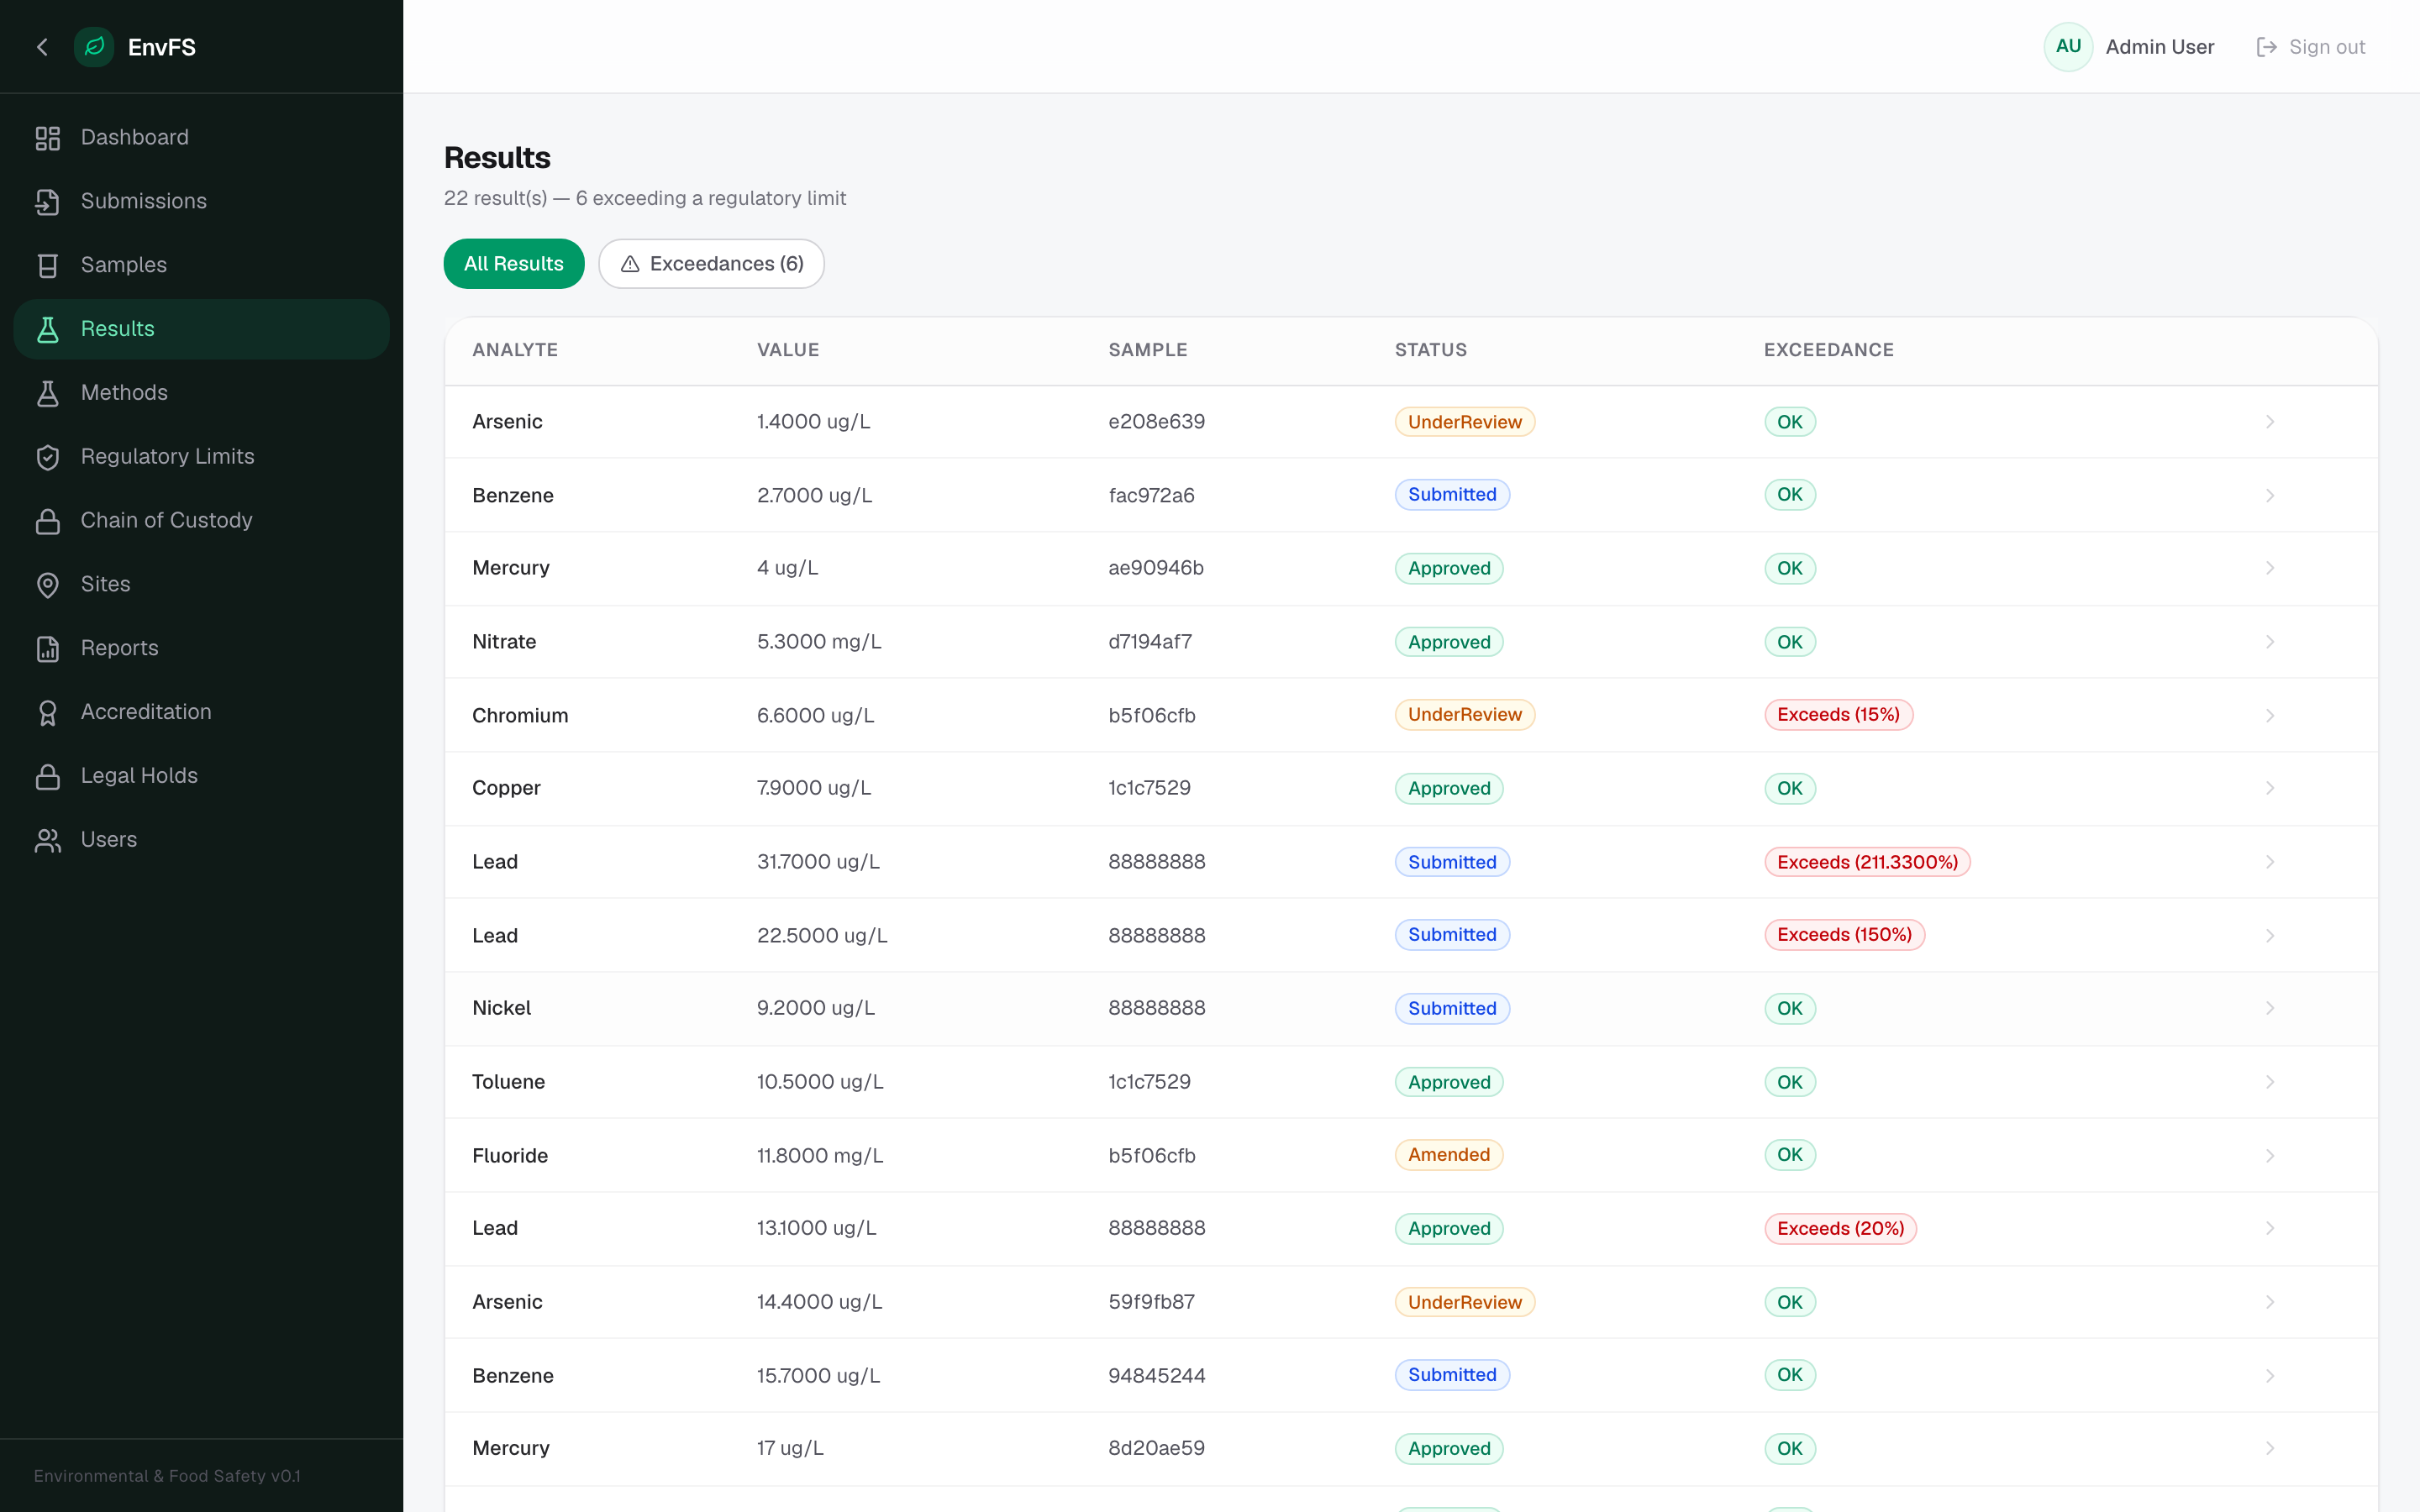Click the Lead 22.5000 ug/L value
Image resolution: width=2420 pixels, height=1512 pixels.
[822, 936]
